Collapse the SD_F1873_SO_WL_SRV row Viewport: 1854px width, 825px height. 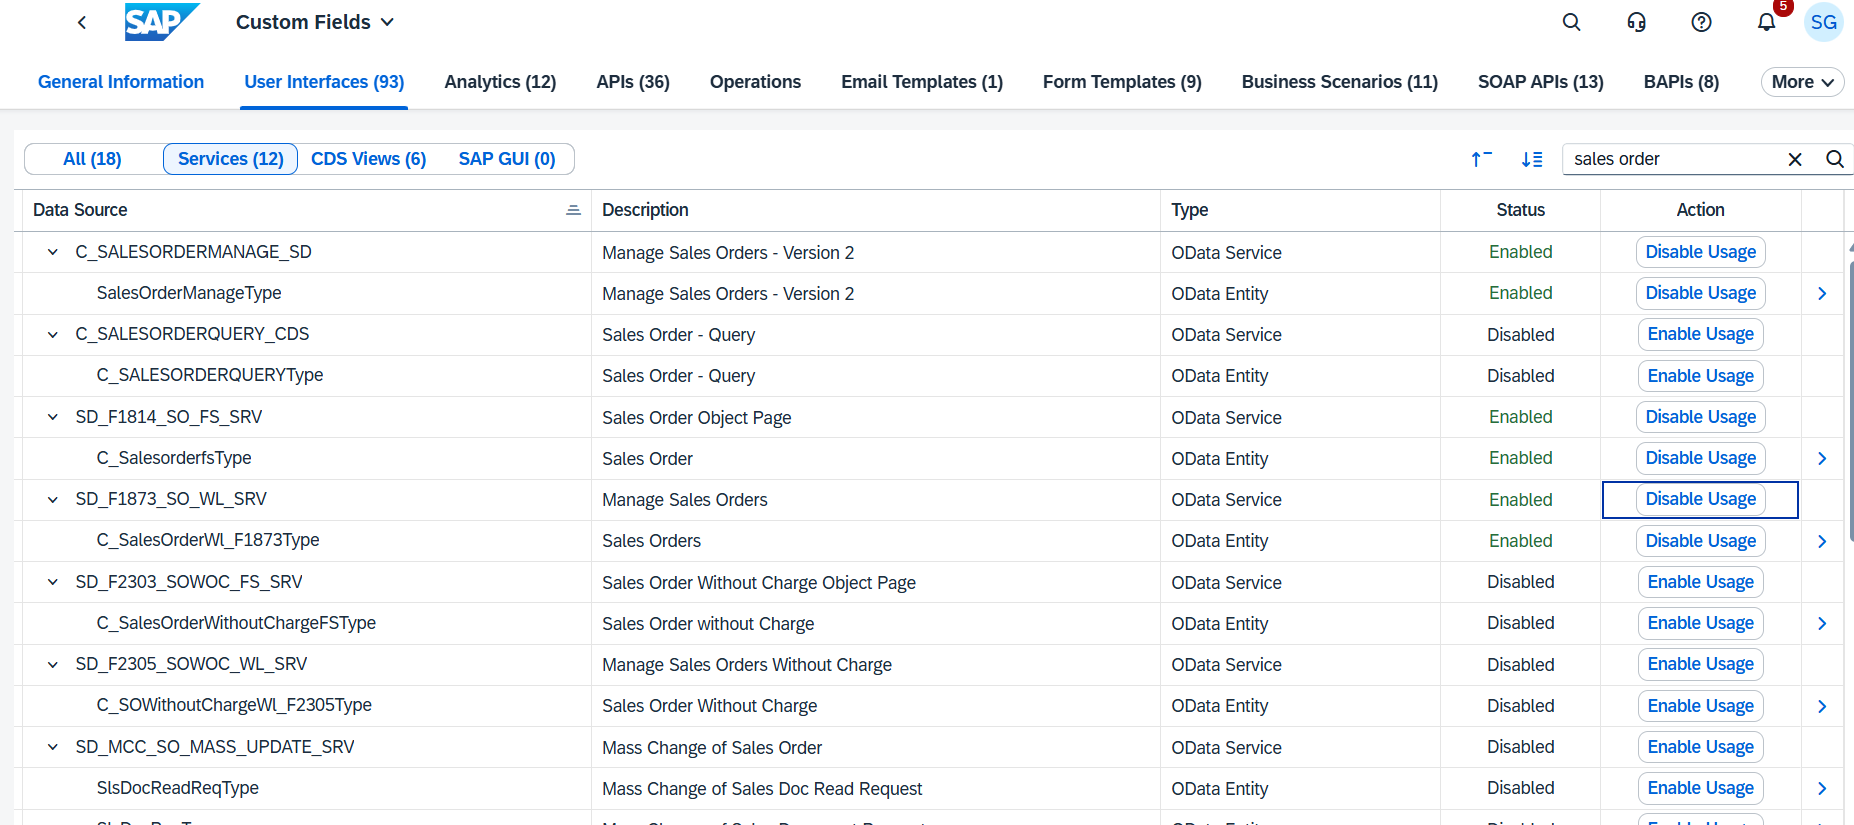(x=53, y=499)
